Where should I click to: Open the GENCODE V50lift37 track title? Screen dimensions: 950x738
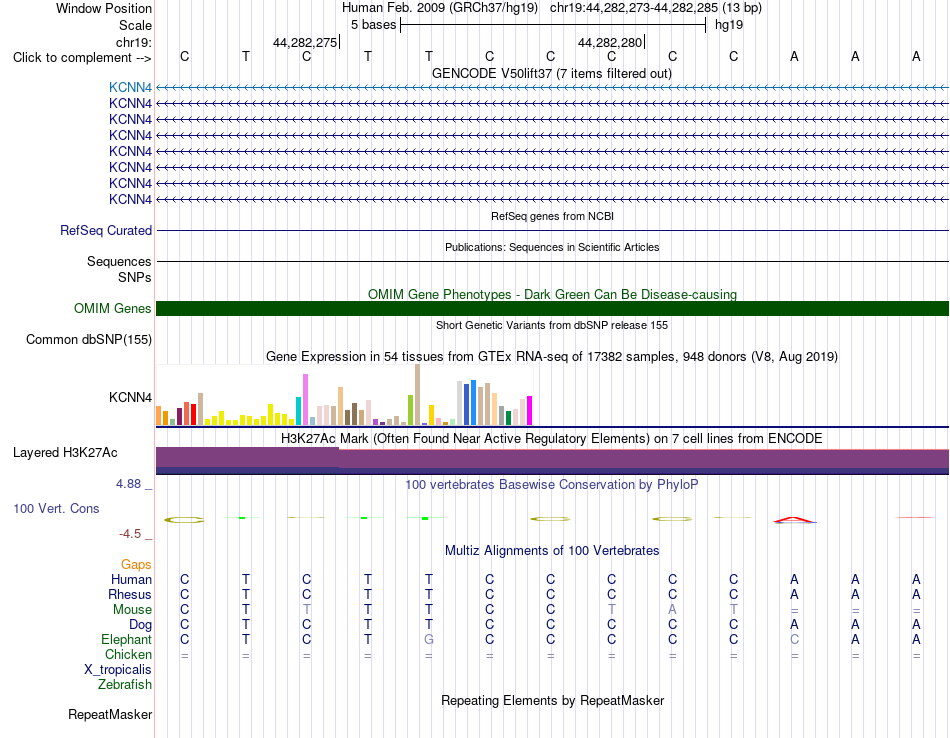[x=552, y=73]
